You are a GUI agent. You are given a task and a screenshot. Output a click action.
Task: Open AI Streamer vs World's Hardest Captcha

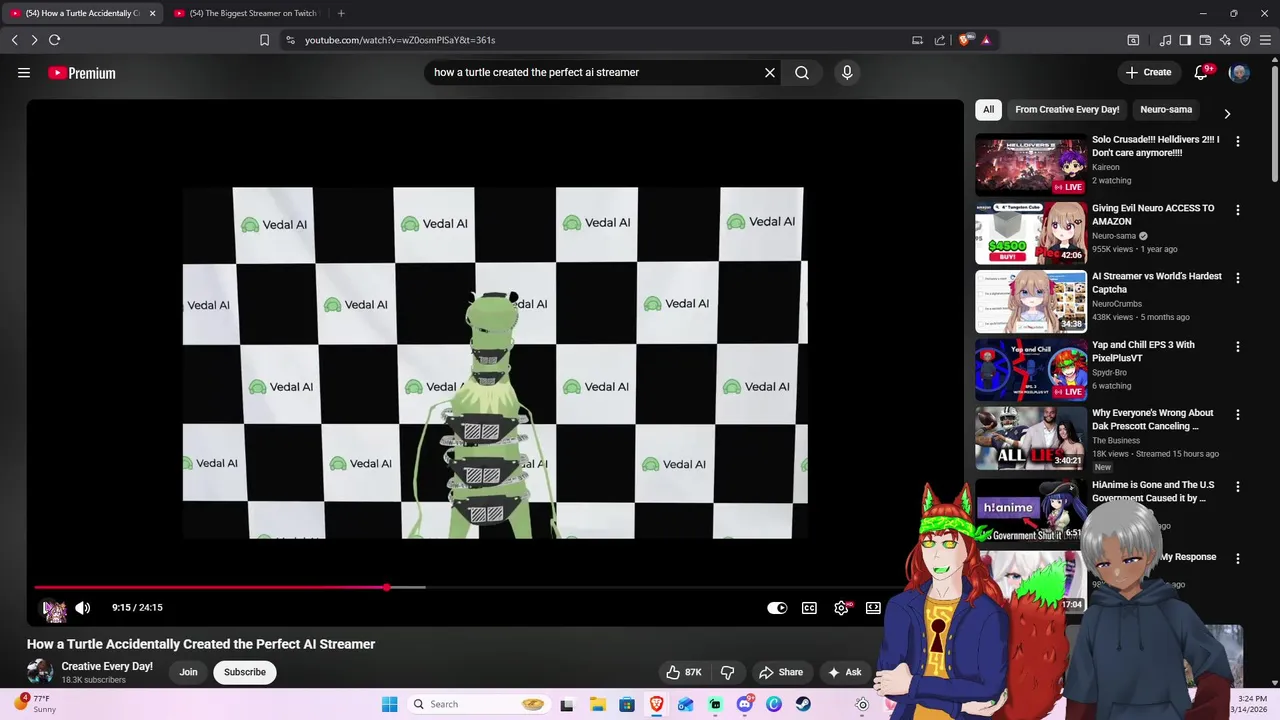click(x=1157, y=283)
